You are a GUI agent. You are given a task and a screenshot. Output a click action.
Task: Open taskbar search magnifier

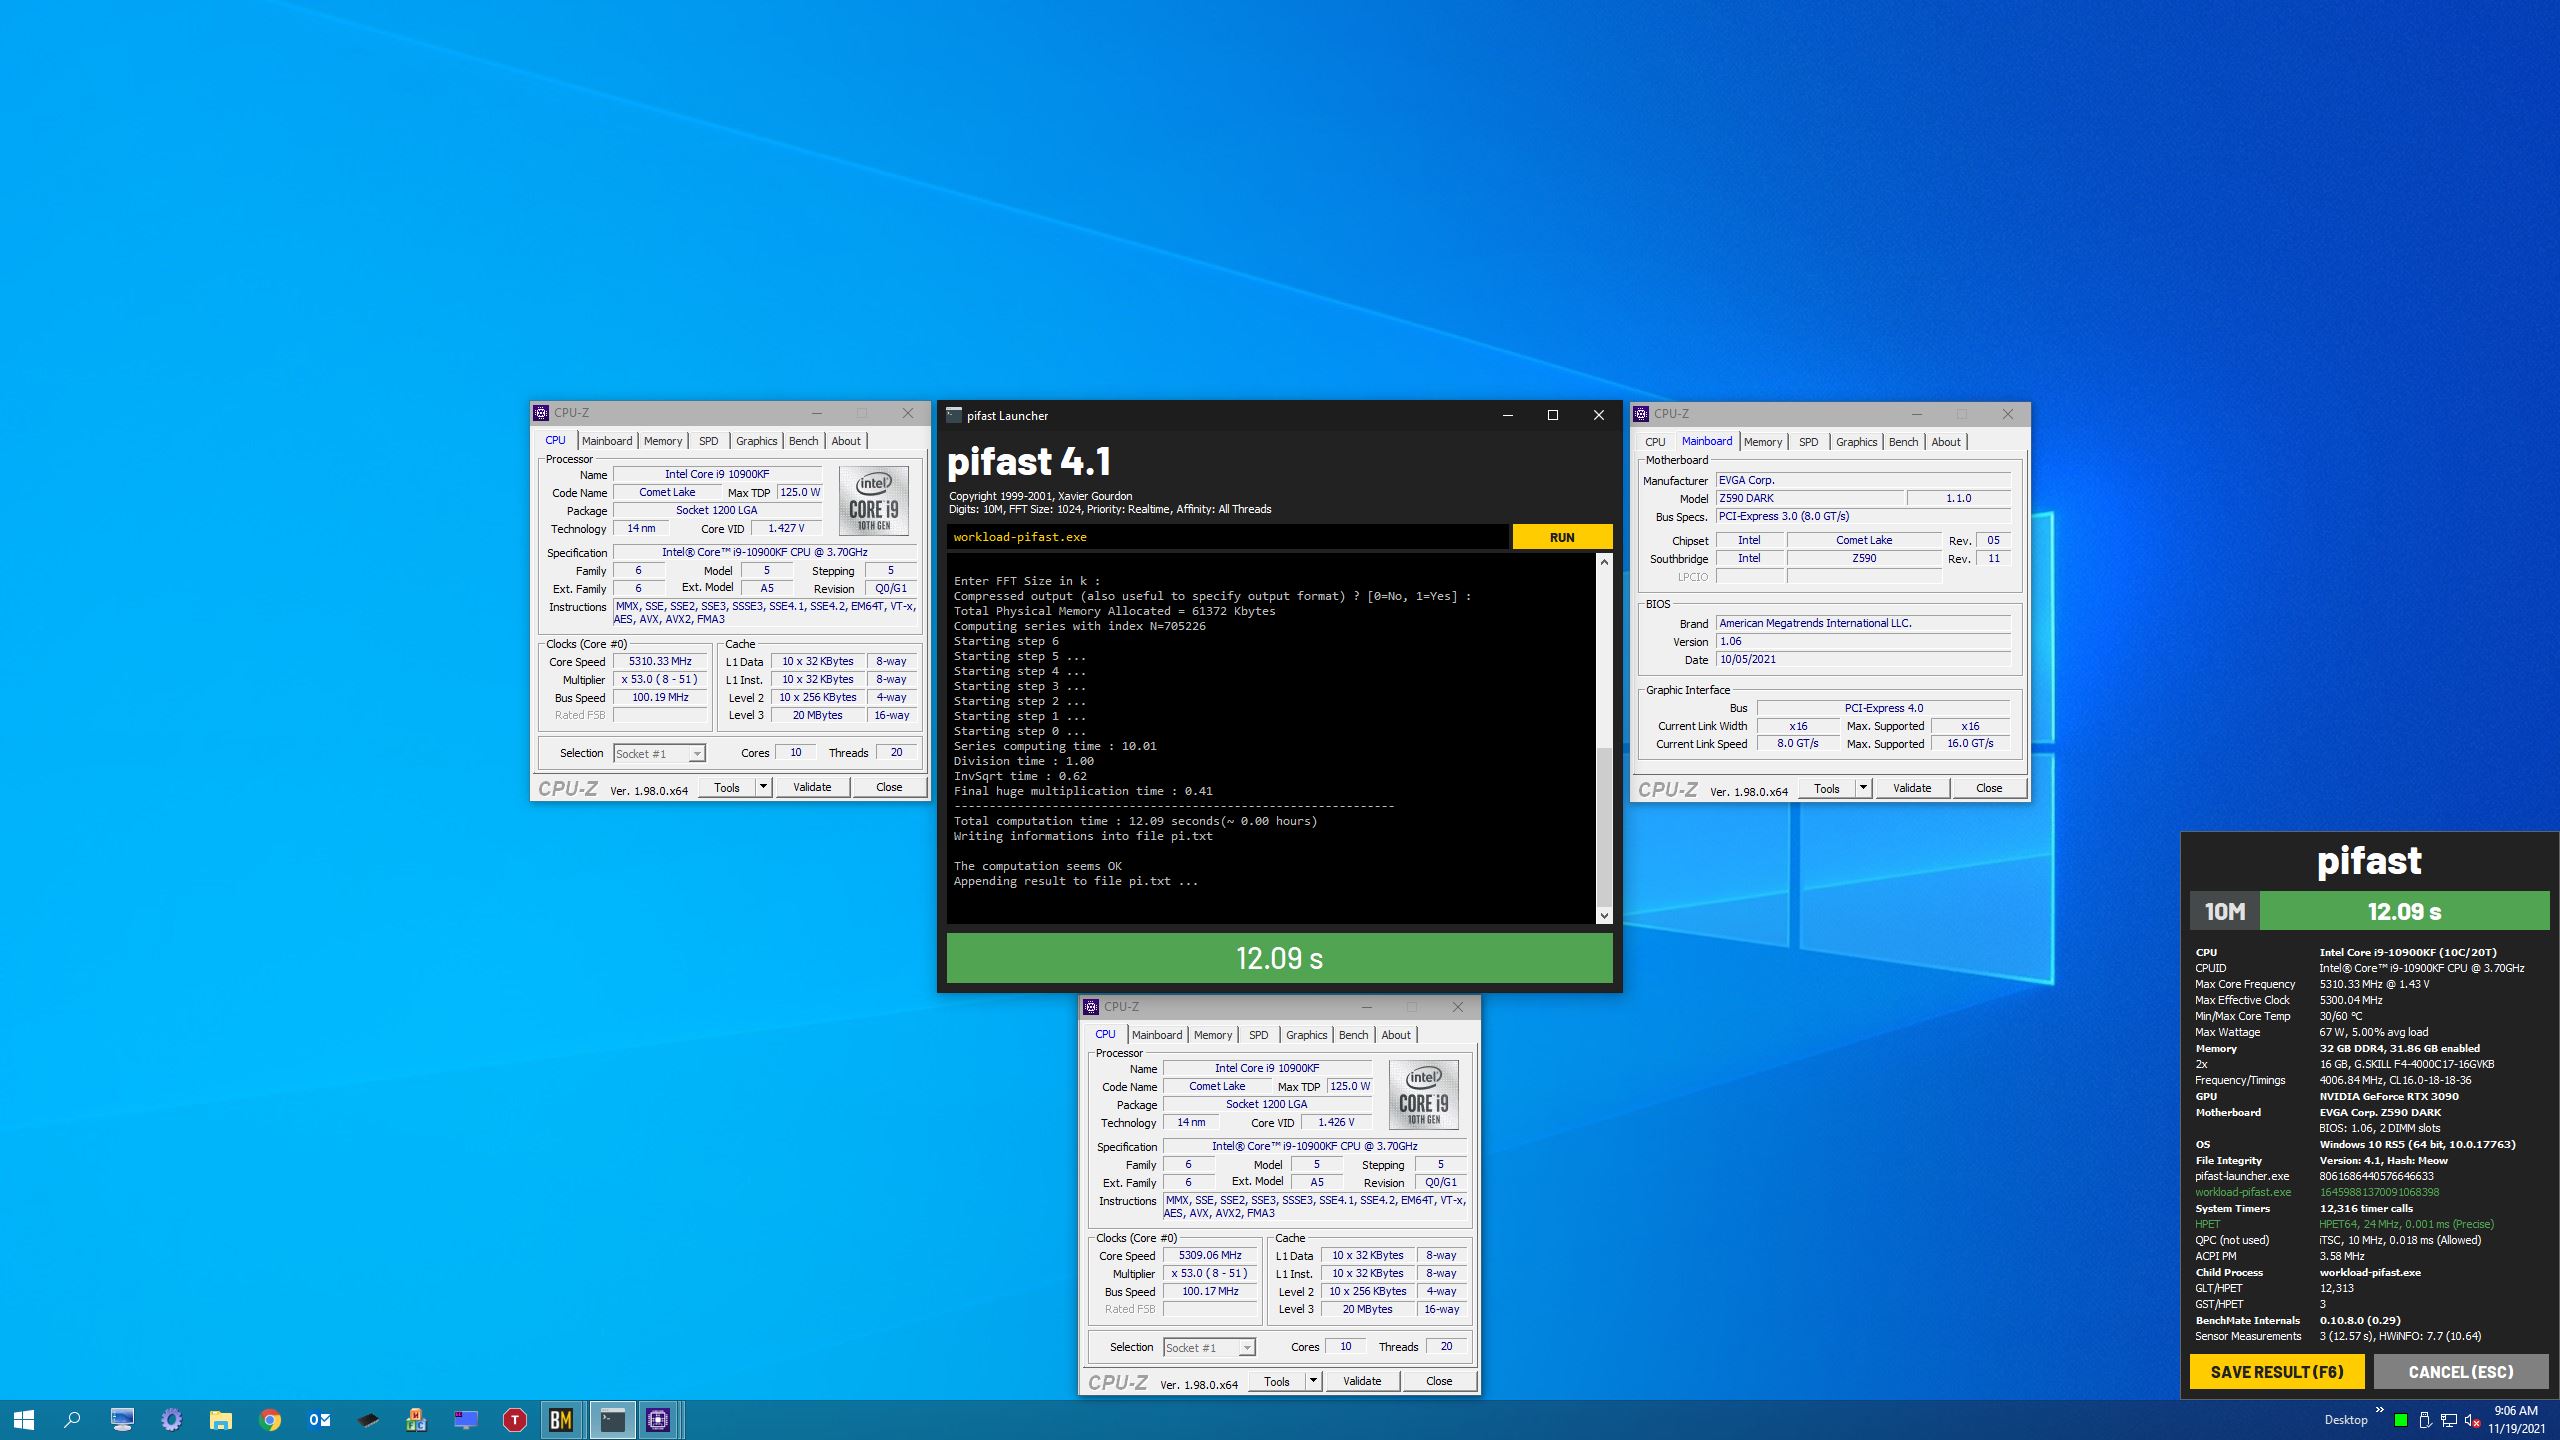(72, 1419)
